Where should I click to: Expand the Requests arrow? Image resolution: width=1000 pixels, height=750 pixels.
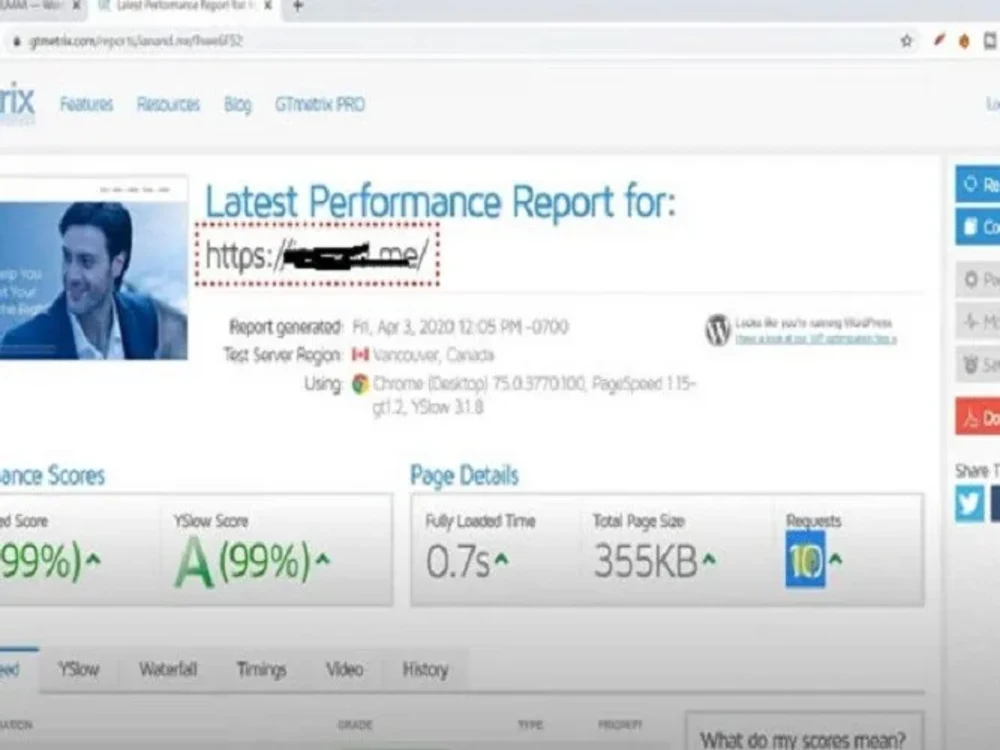pos(835,559)
